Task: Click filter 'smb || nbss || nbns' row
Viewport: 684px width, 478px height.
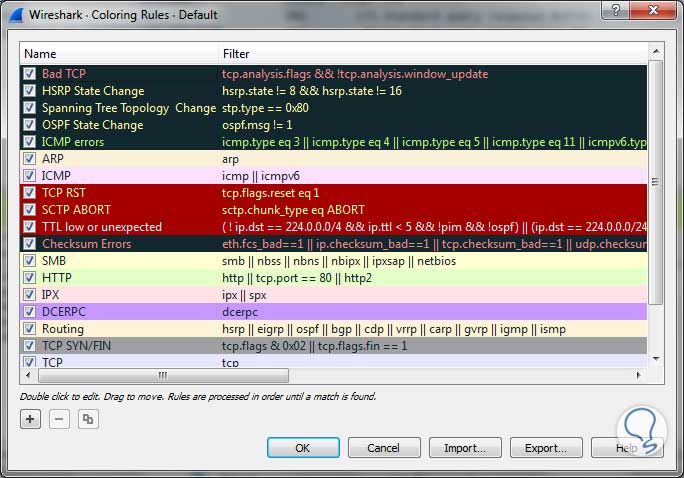Action: pos(339,261)
